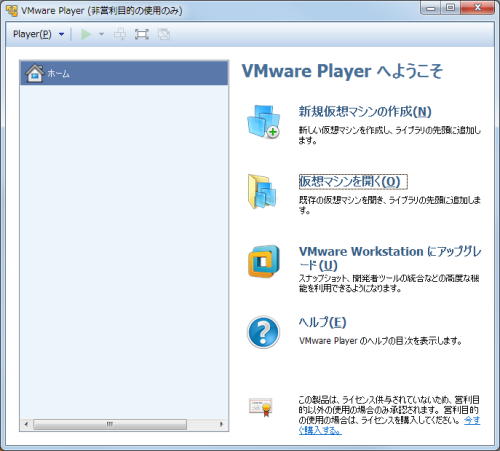Click 仮想マシンを開く(O) link
This screenshot has width=500, height=451.
tap(353, 182)
